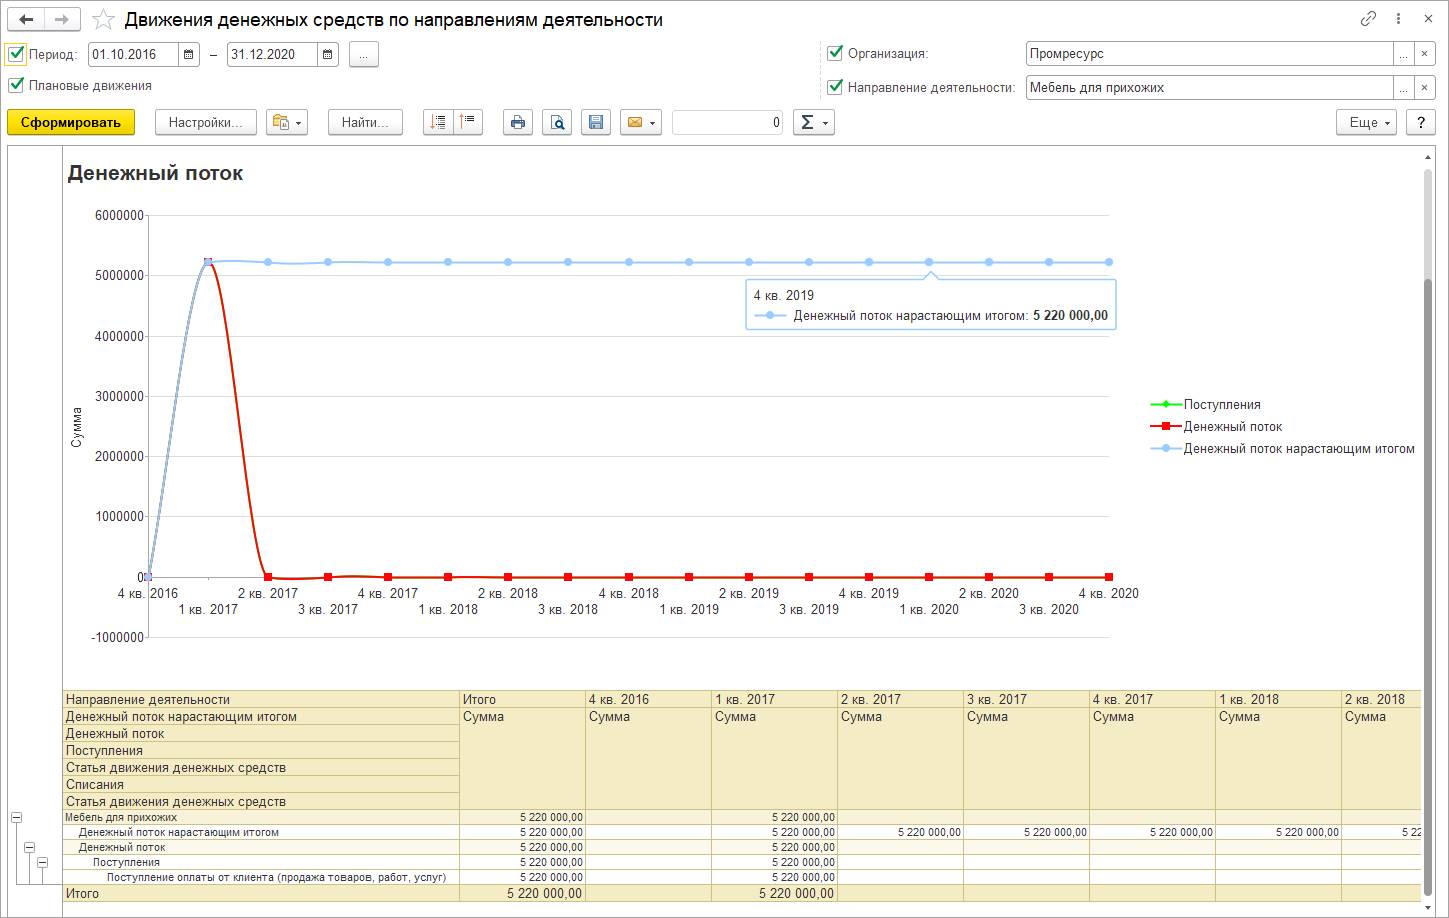
Task: Click the print report icon
Action: (517, 122)
